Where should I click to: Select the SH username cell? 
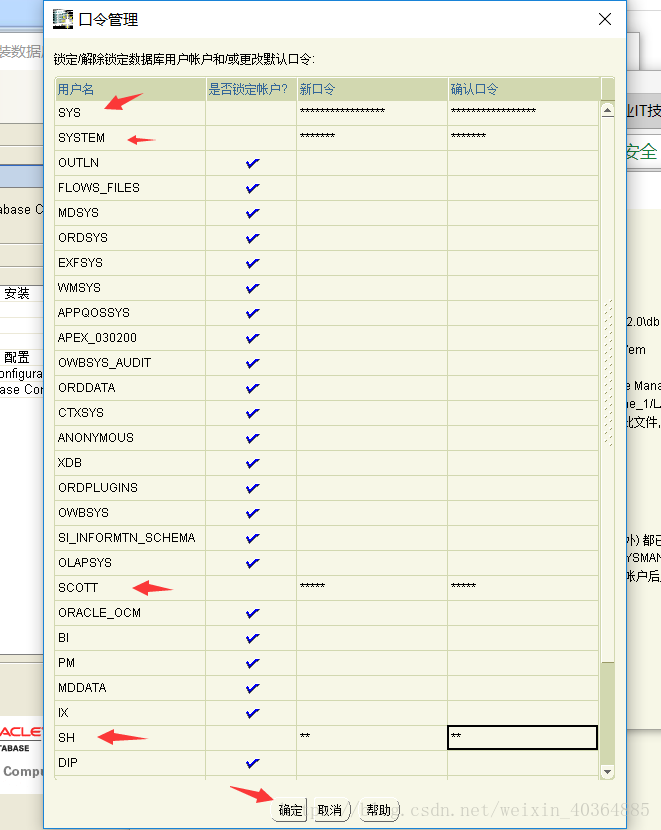130,738
